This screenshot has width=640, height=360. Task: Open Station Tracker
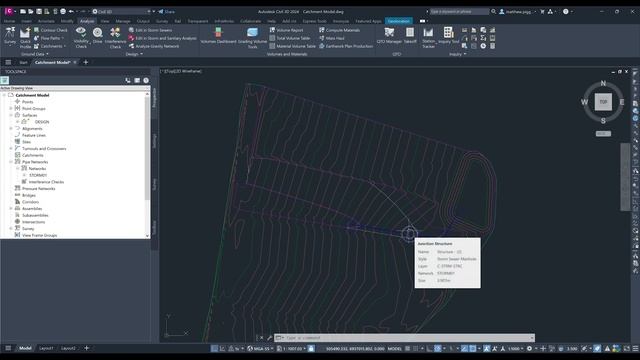pyautogui.click(x=428, y=38)
